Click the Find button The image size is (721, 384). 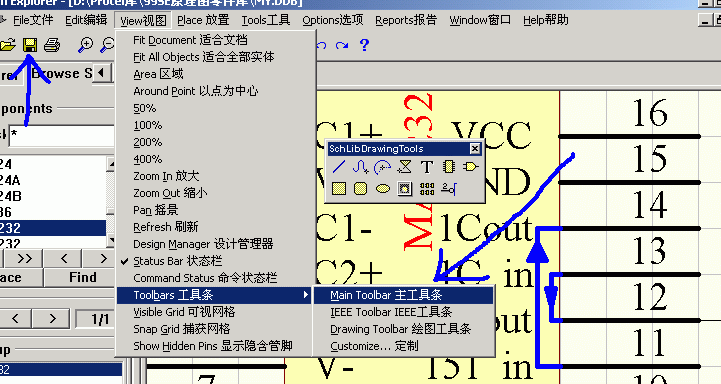(x=83, y=277)
